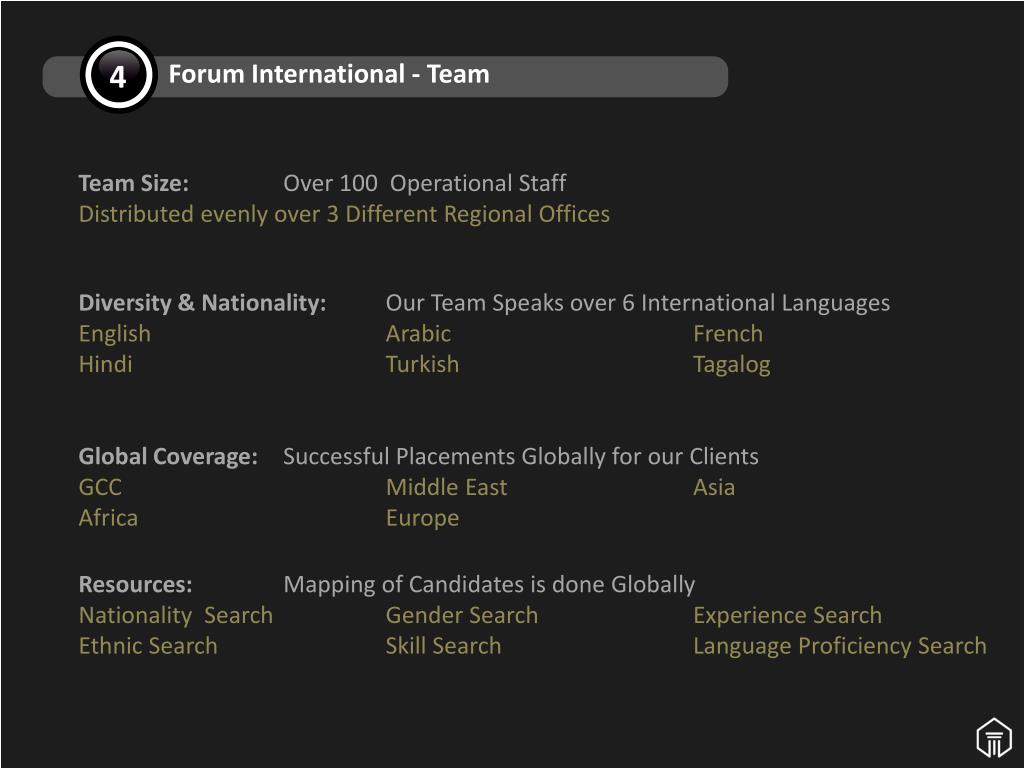Image resolution: width=1024 pixels, height=768 pixels.
Task: Click the 'GCC' region entry
Action: coord(101,487)
